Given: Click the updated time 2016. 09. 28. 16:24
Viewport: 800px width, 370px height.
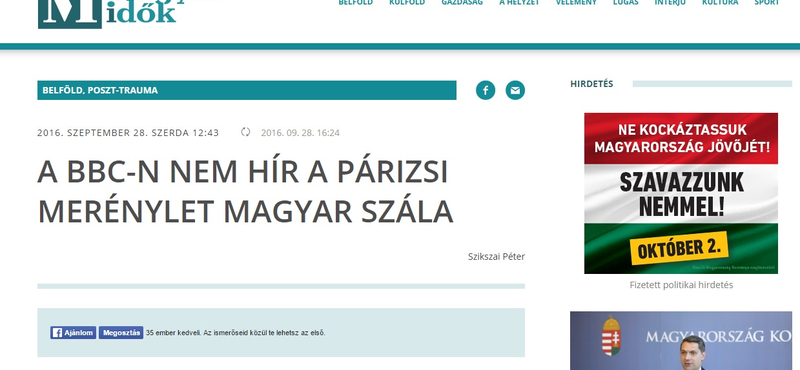Looking at the screenshot, I should tap(300, 133).
